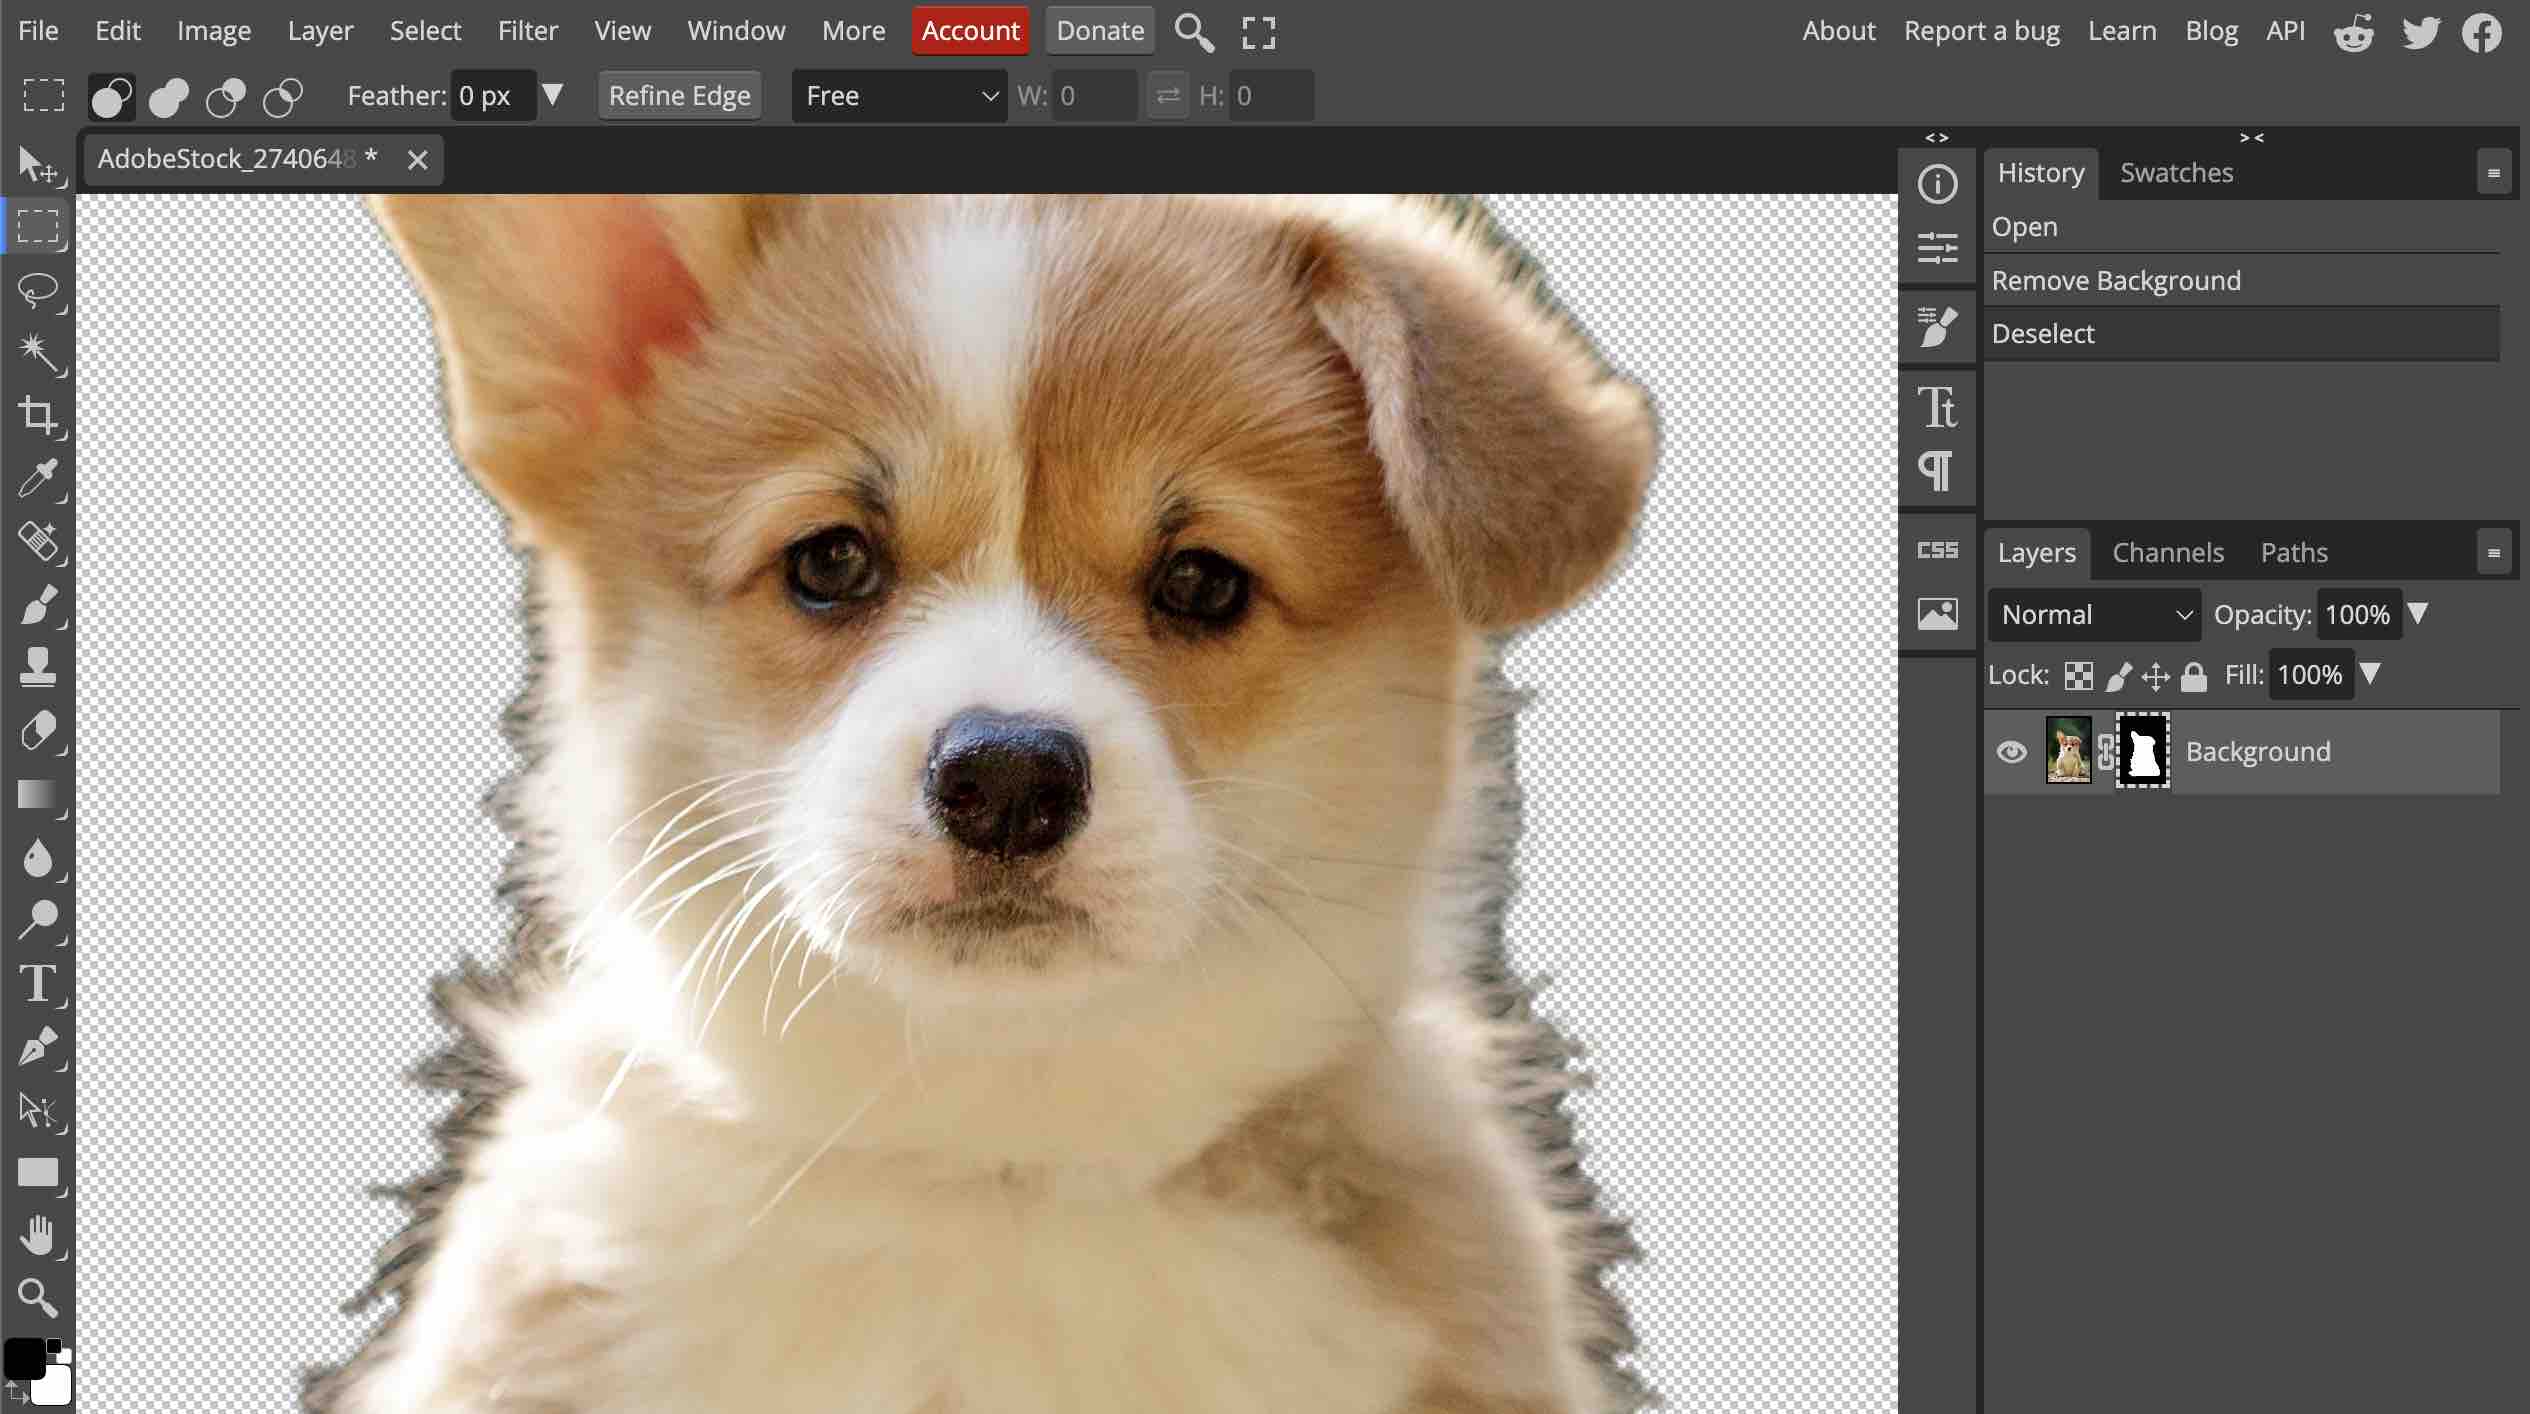Viewport: 2530px width, 1414px height.
Task: Activate the Hand tool
Action: tap(38, 1235)
